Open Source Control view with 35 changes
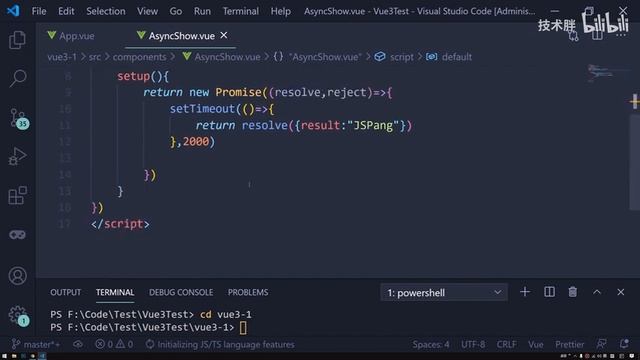 (18, 118)
